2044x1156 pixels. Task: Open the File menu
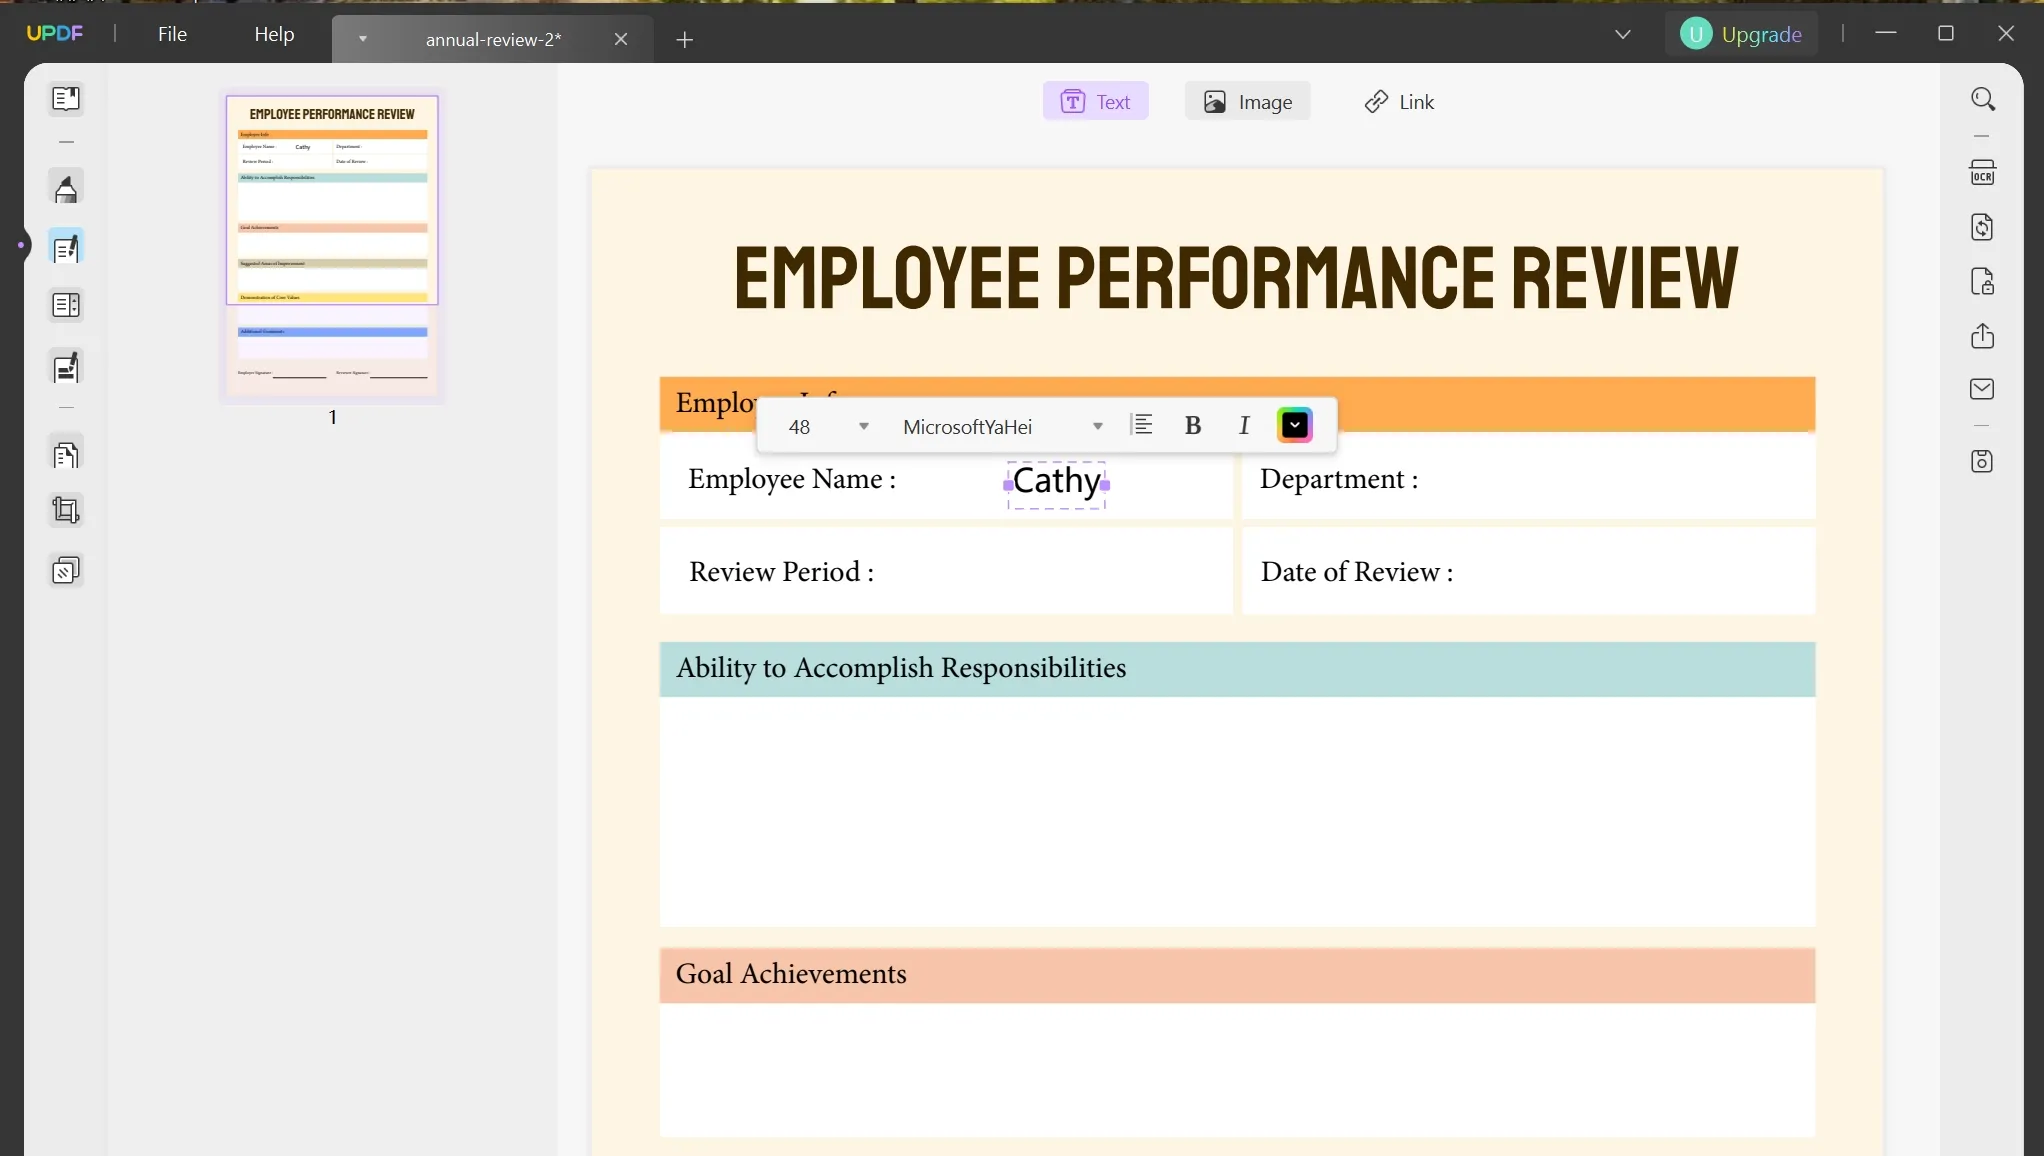tap(173, 34)
